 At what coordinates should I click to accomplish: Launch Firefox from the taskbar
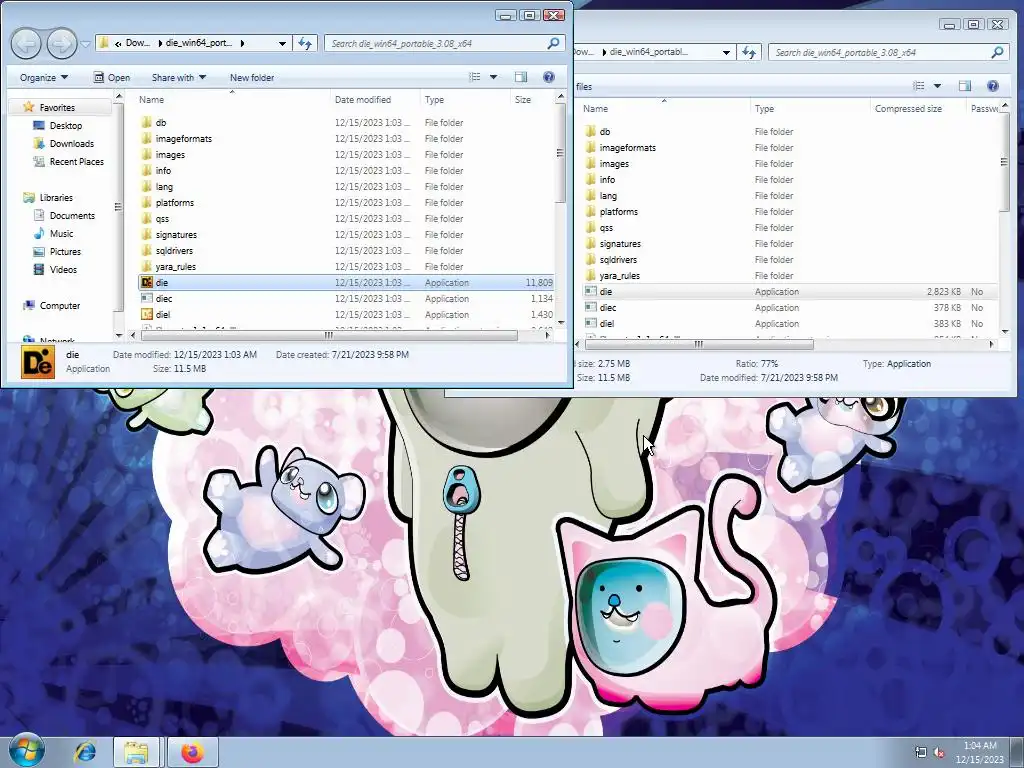pos(192,753)
